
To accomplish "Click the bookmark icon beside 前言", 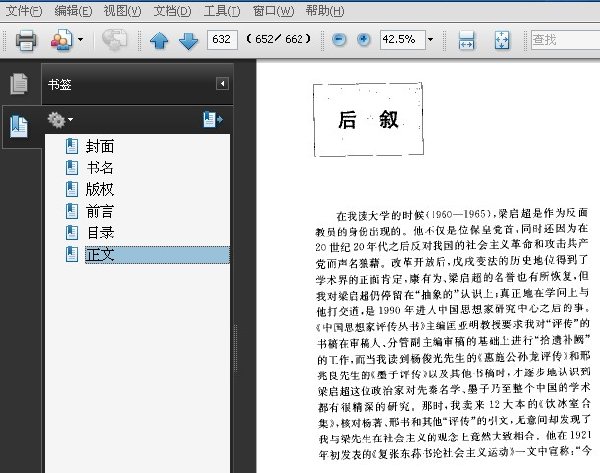I will pyautogui.click(x=72, y=211).
